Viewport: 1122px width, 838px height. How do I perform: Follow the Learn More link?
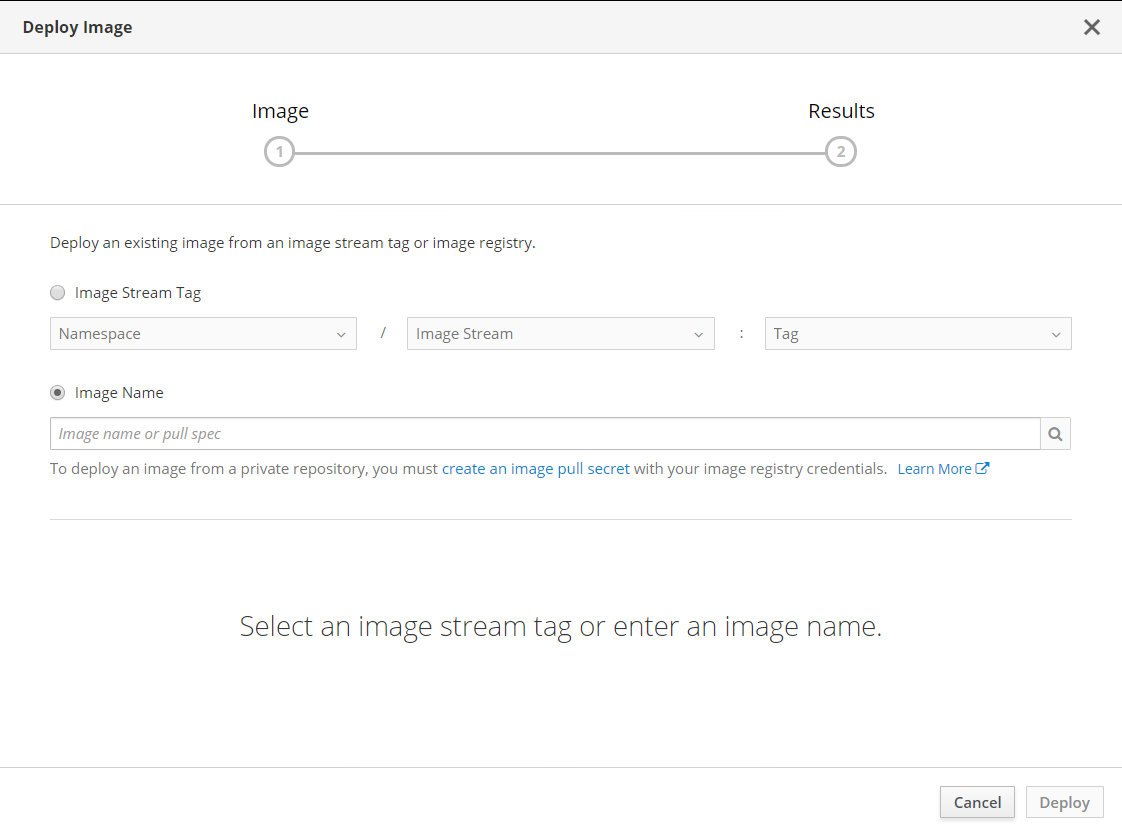(934, 468)
